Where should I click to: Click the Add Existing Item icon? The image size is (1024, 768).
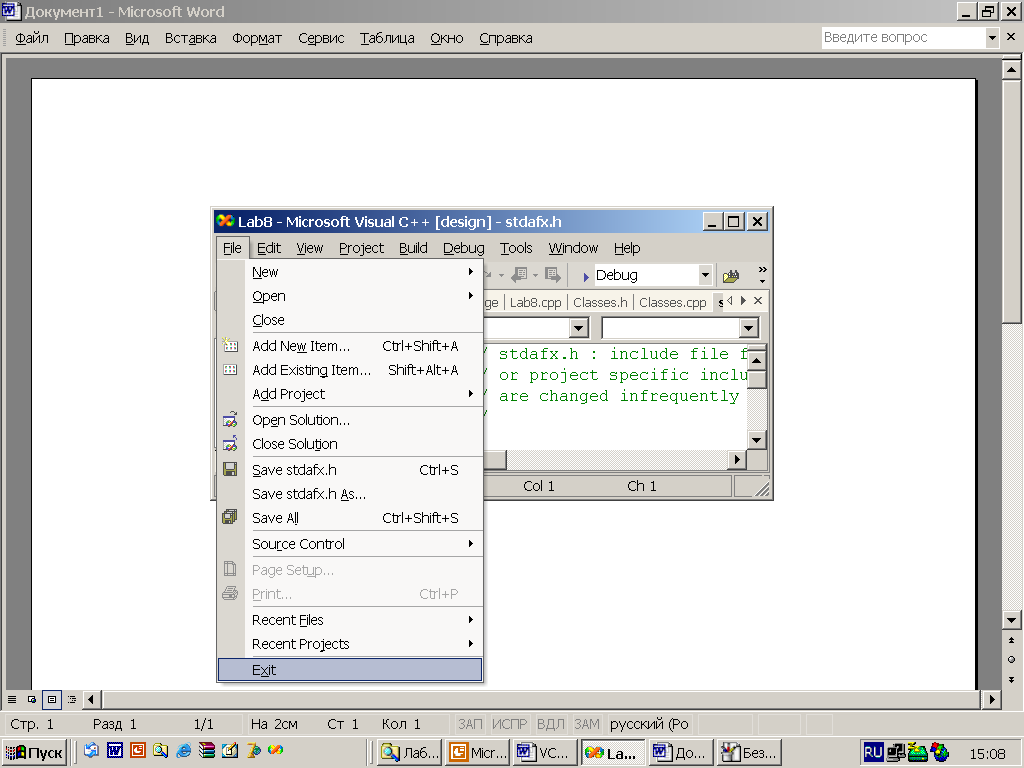[230, 370]
